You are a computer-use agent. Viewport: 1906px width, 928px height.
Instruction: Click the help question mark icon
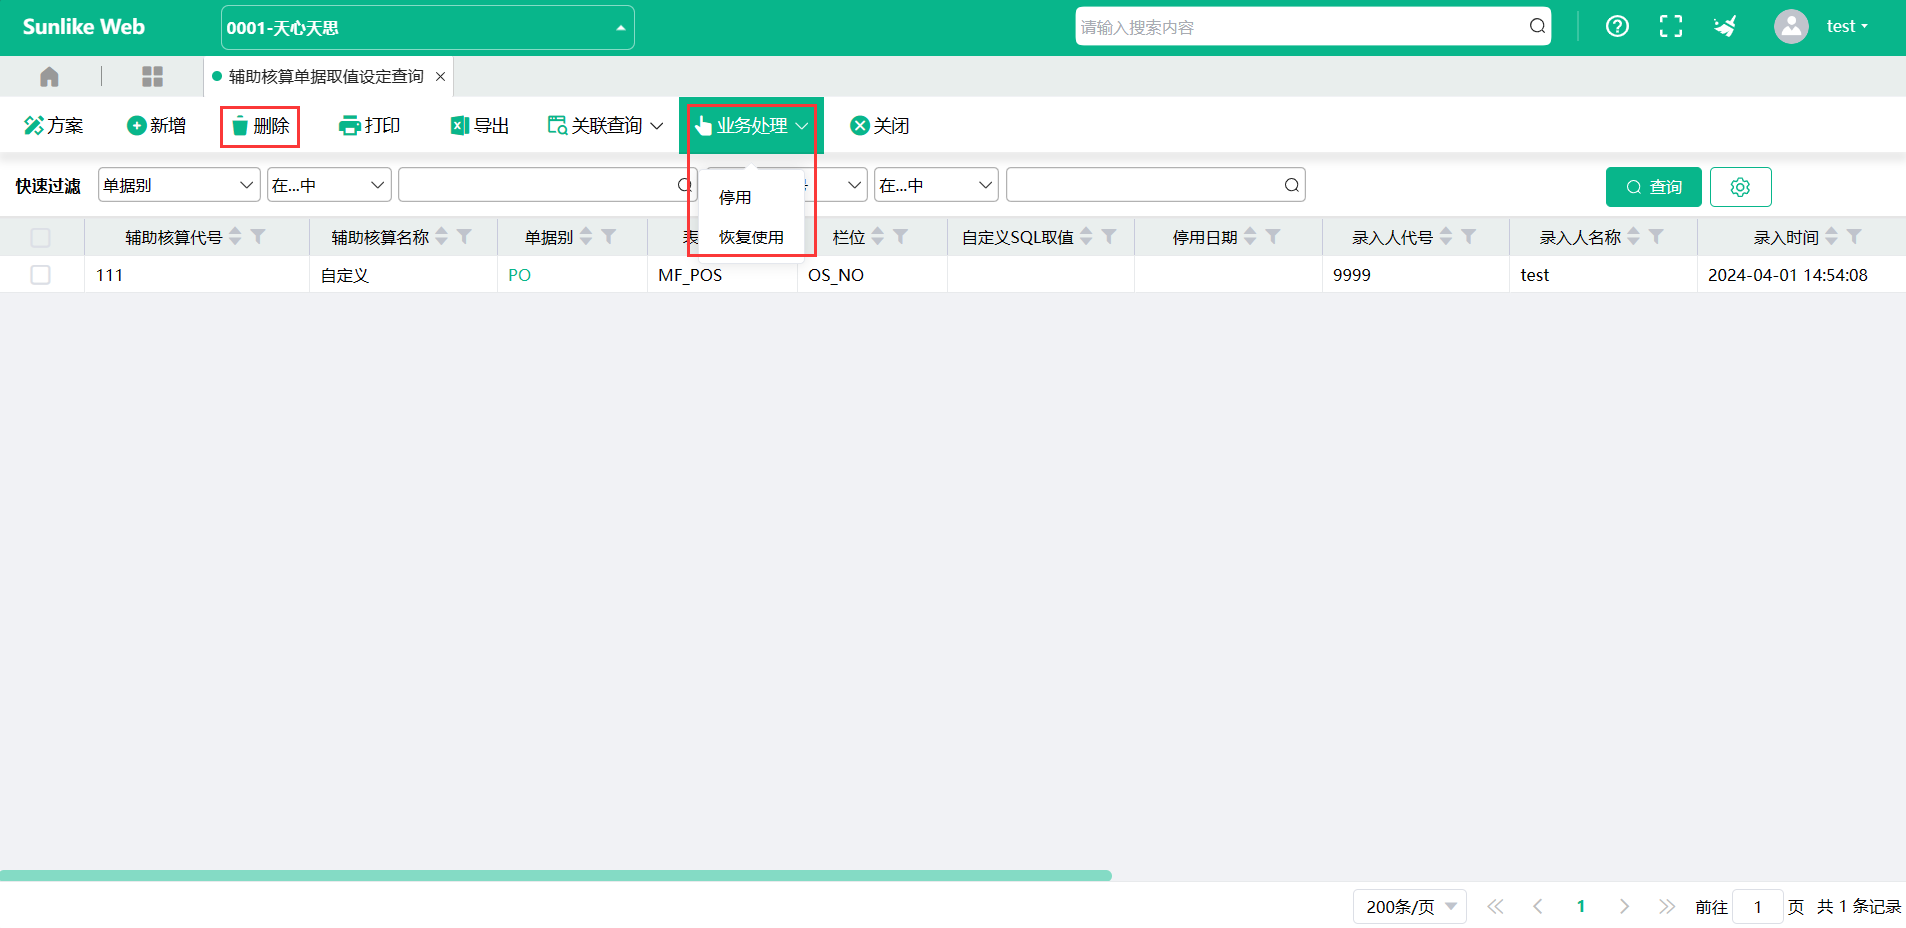1617,27
